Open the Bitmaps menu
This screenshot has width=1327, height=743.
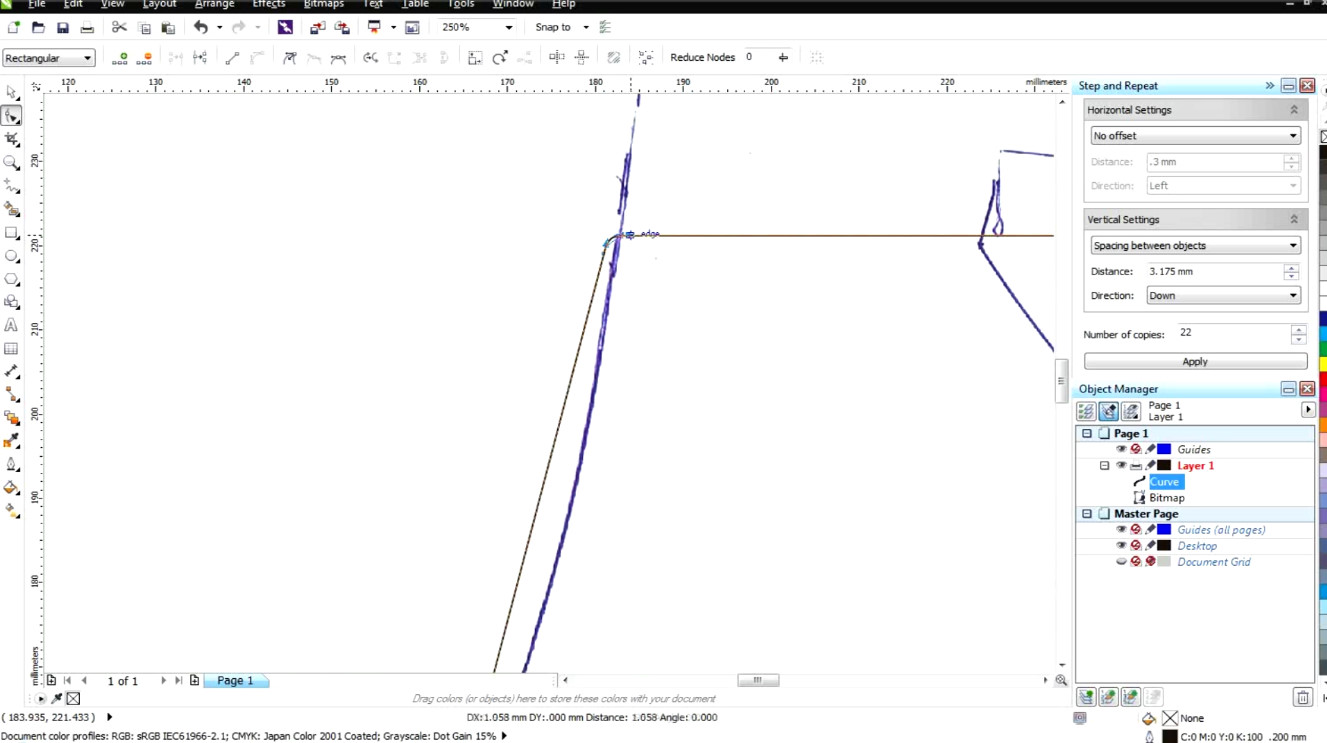coord(323,5)
